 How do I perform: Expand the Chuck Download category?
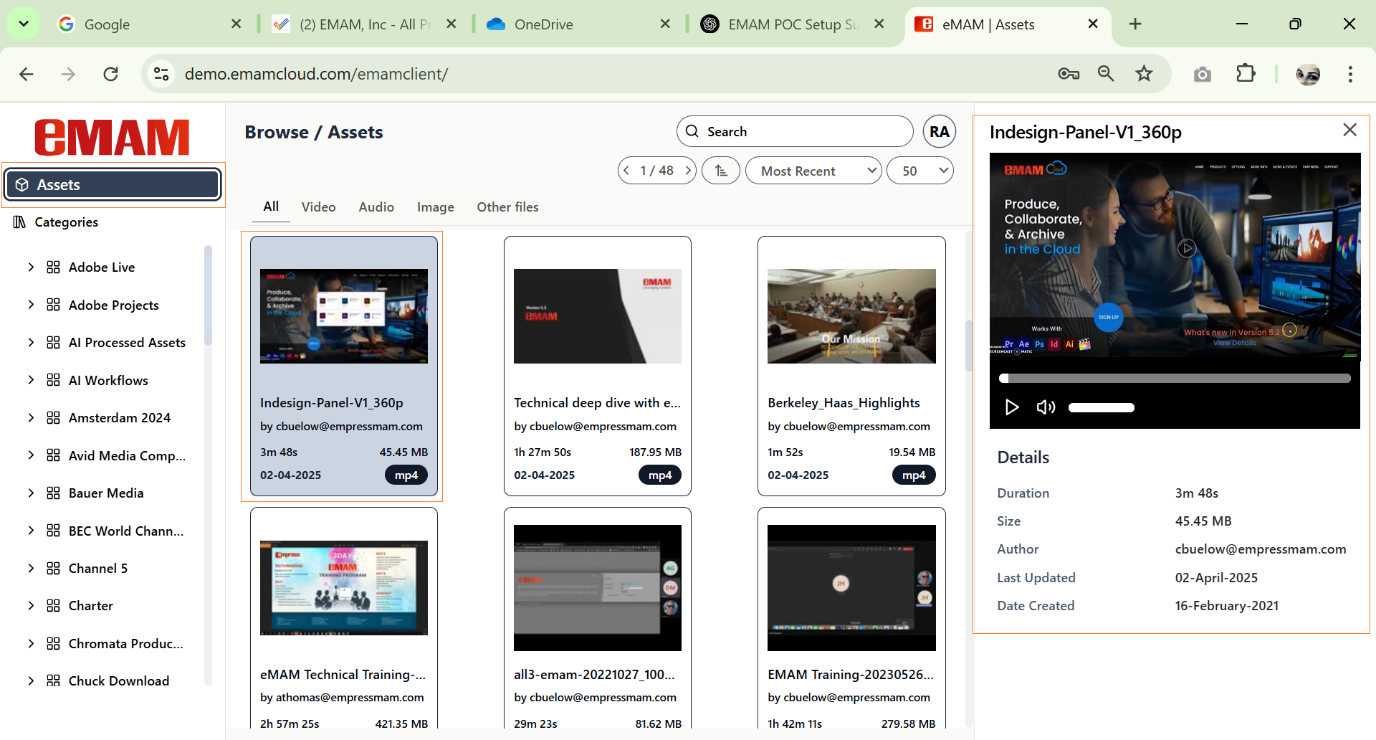point(31,681)
